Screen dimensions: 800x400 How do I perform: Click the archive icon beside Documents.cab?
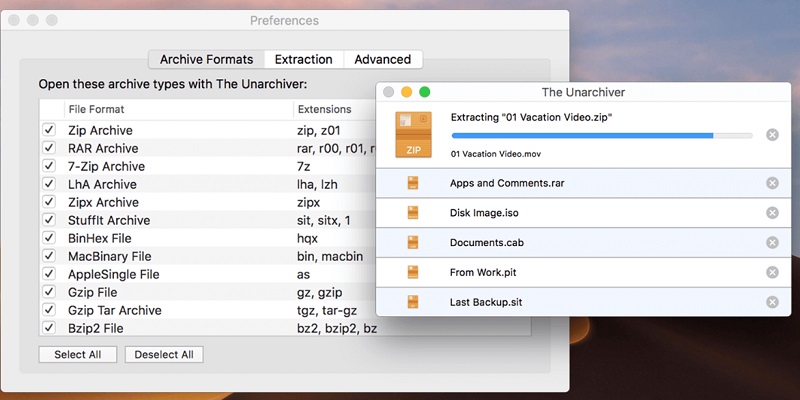413,242
